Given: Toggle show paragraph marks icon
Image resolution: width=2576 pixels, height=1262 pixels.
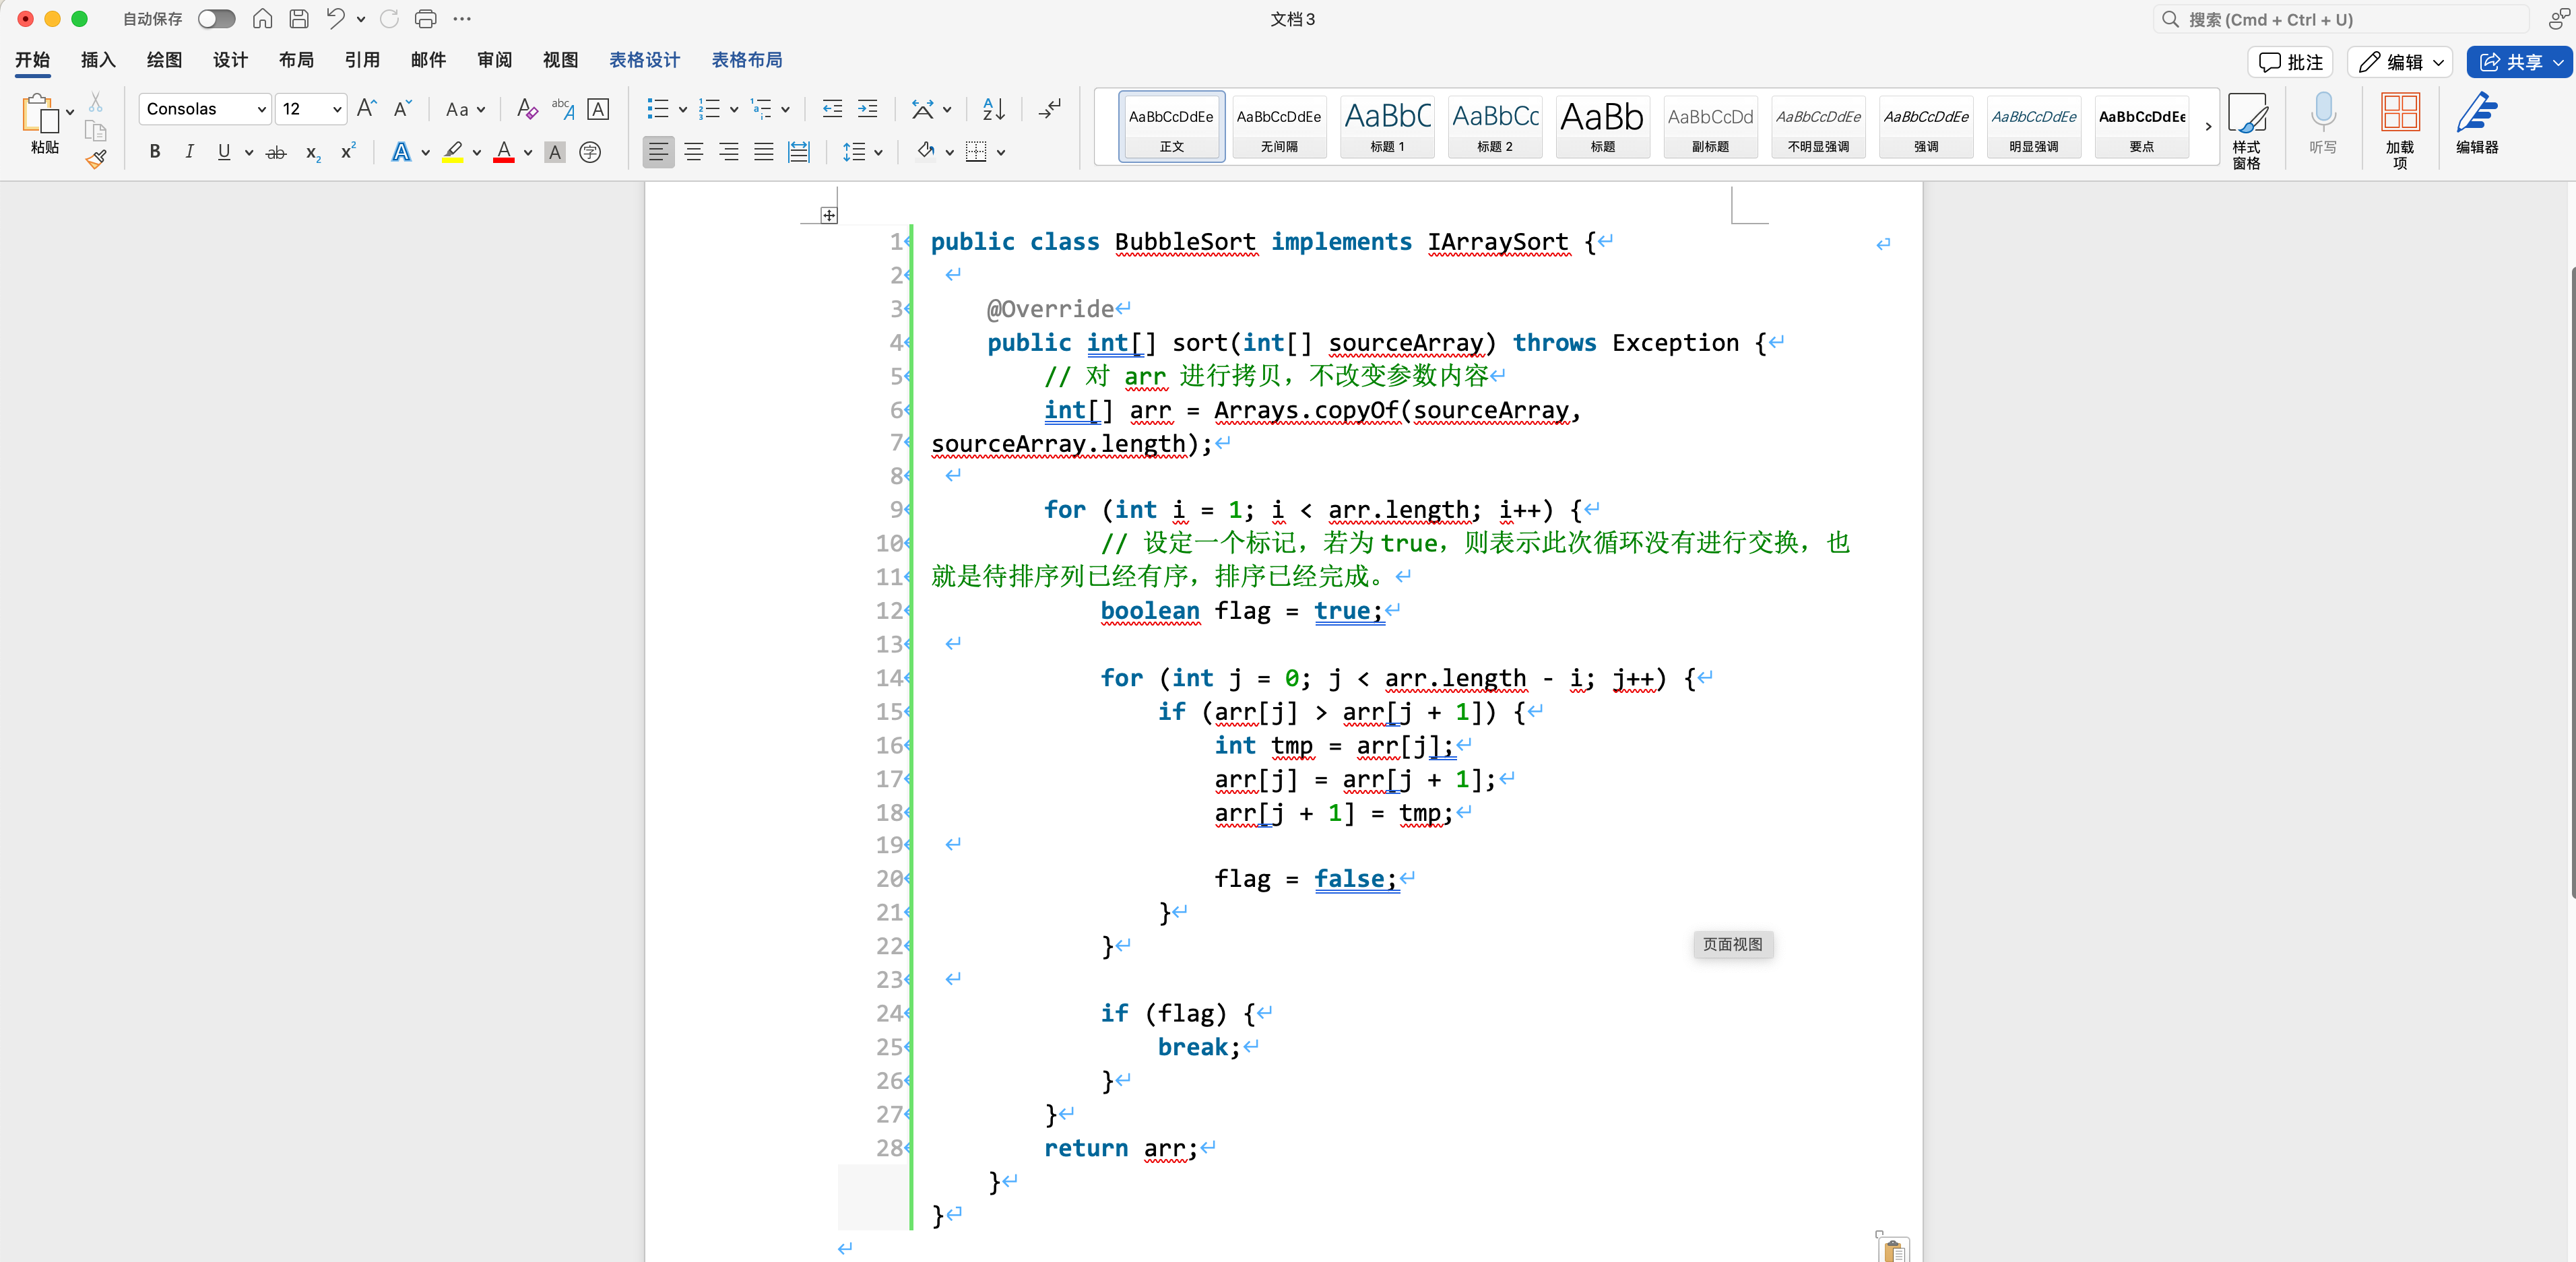Looking at the screenshot, I should coord(1049,109).
